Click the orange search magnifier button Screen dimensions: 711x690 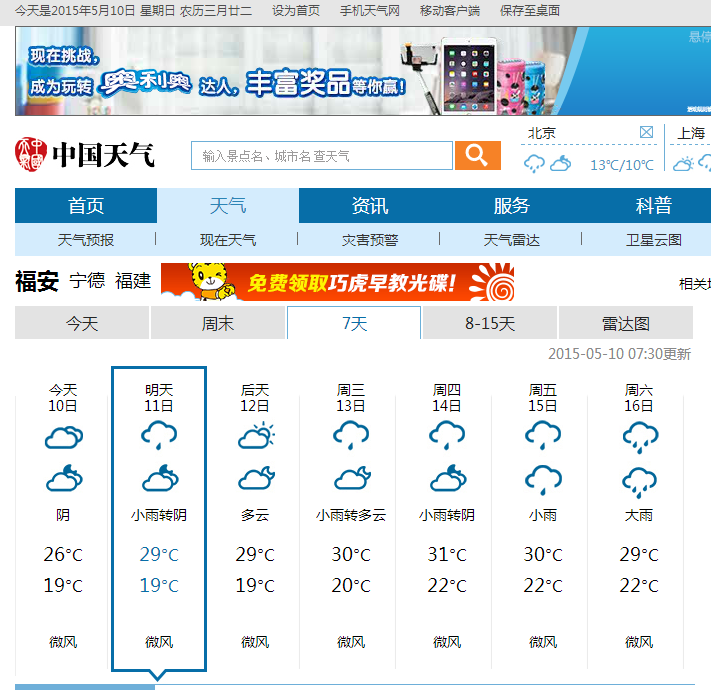coord(477,155)
